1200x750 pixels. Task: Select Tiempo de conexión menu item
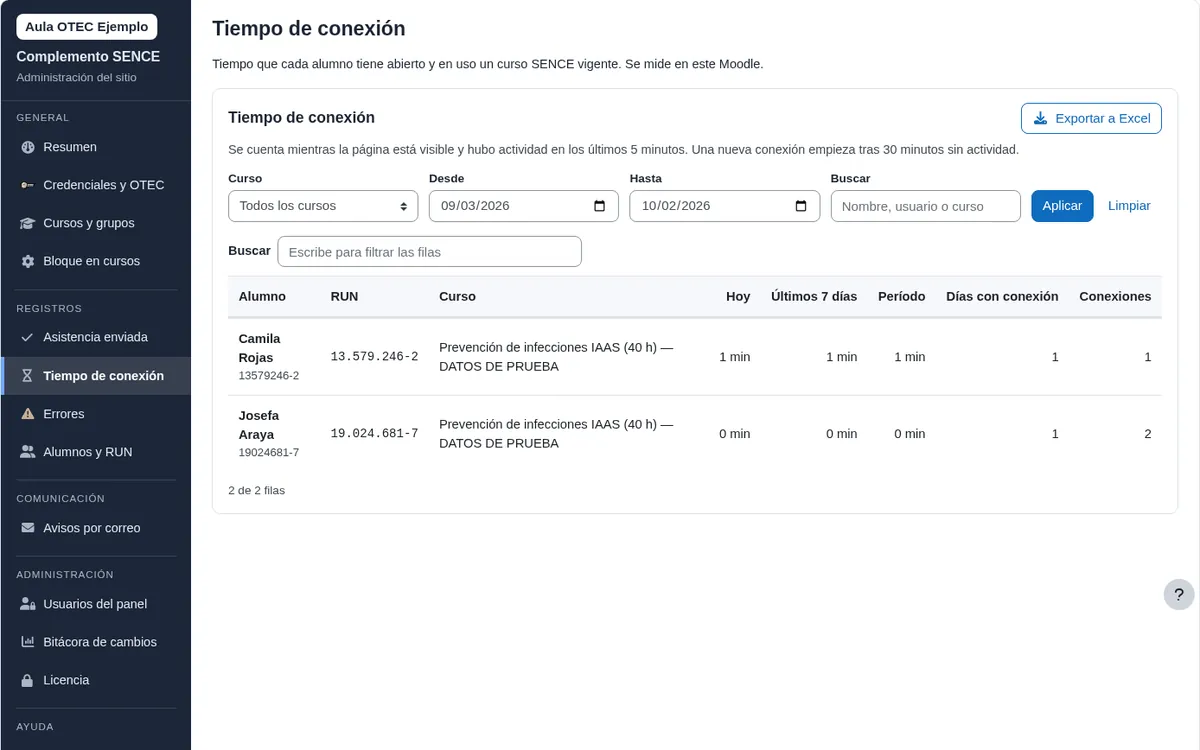pos(96,376)
